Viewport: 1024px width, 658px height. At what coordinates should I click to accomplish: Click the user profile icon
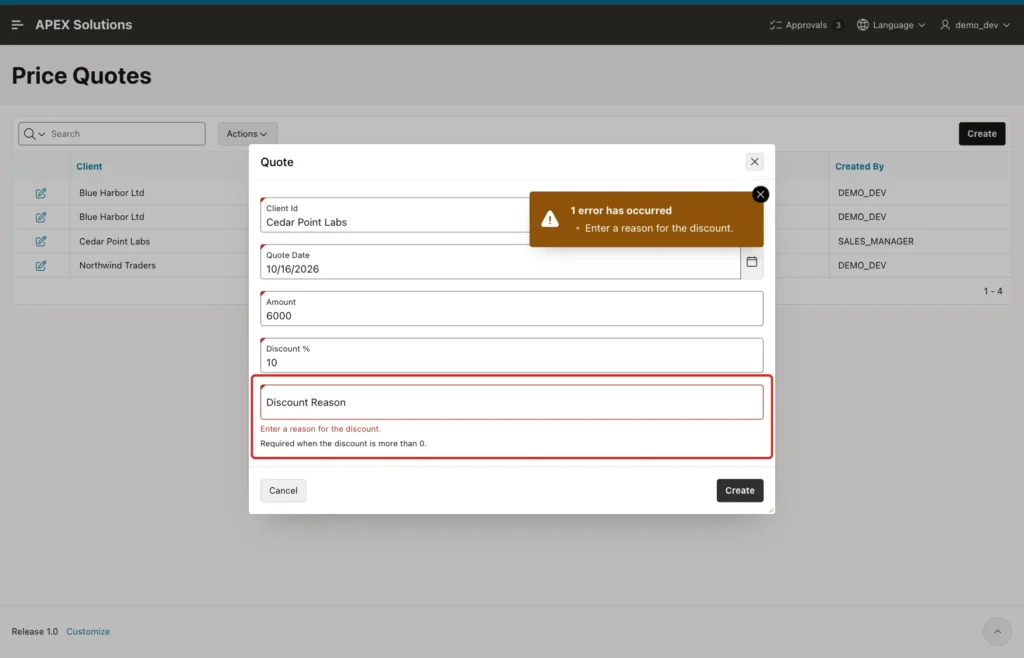coord(945,25)
